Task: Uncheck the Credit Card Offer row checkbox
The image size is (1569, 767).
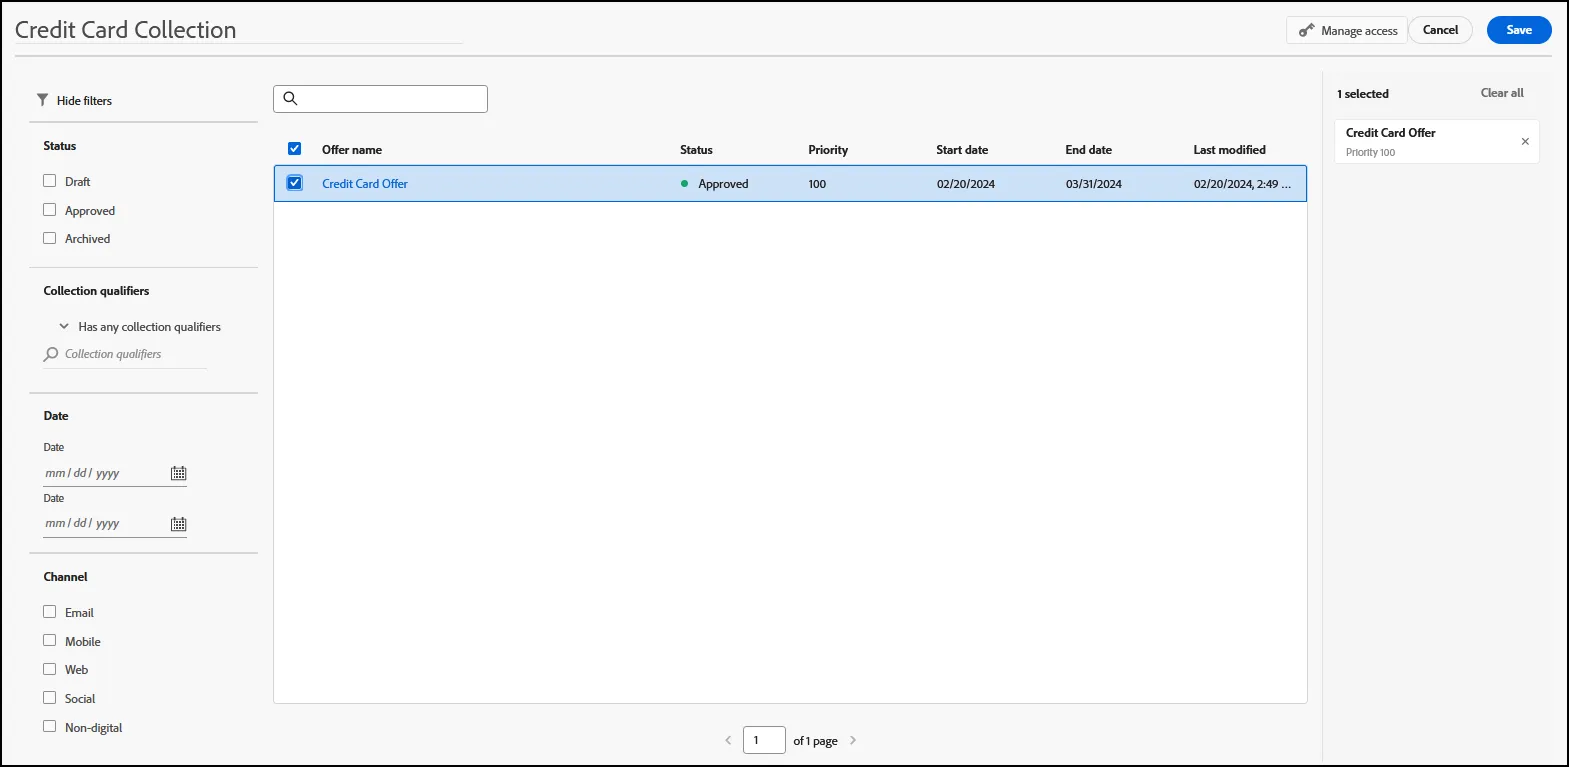Action: coord(294,183)
